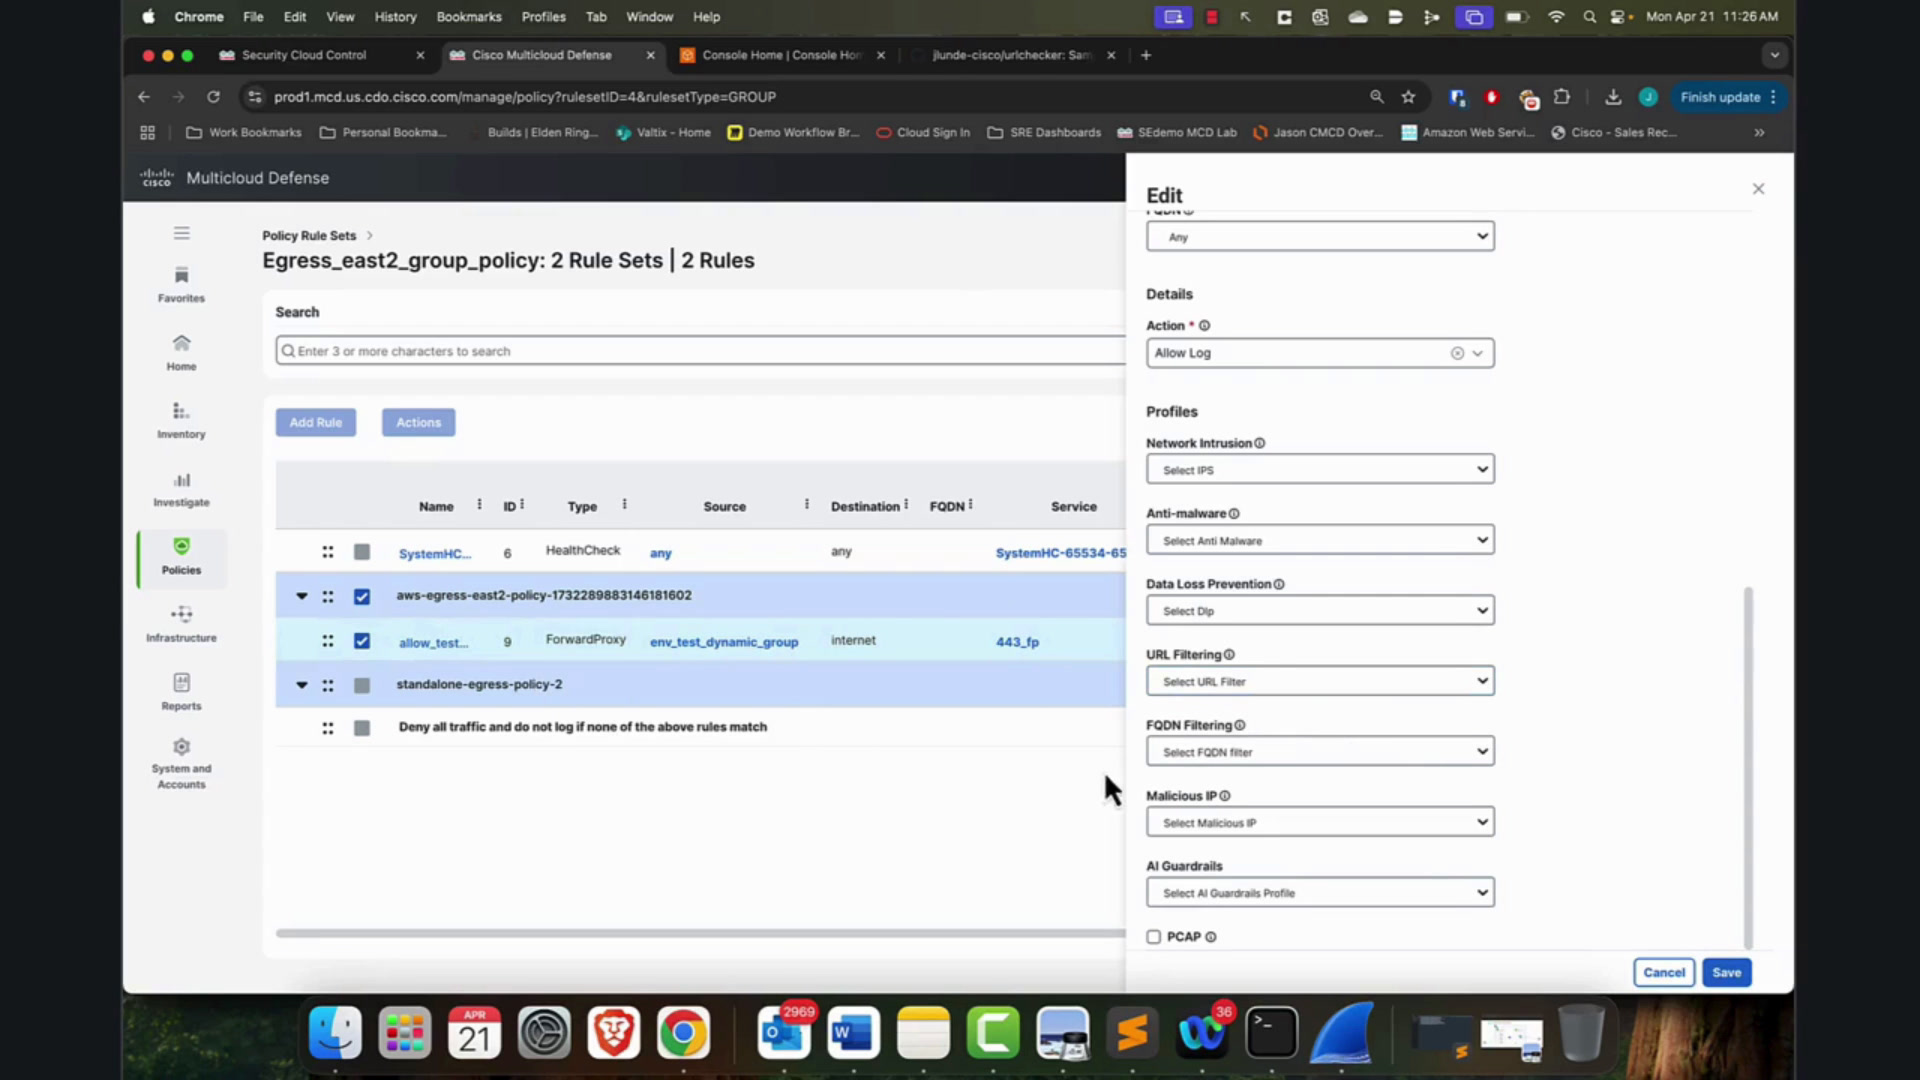Click the Save button
Screen dimensions: 1920x1080
coord(1726,972)
